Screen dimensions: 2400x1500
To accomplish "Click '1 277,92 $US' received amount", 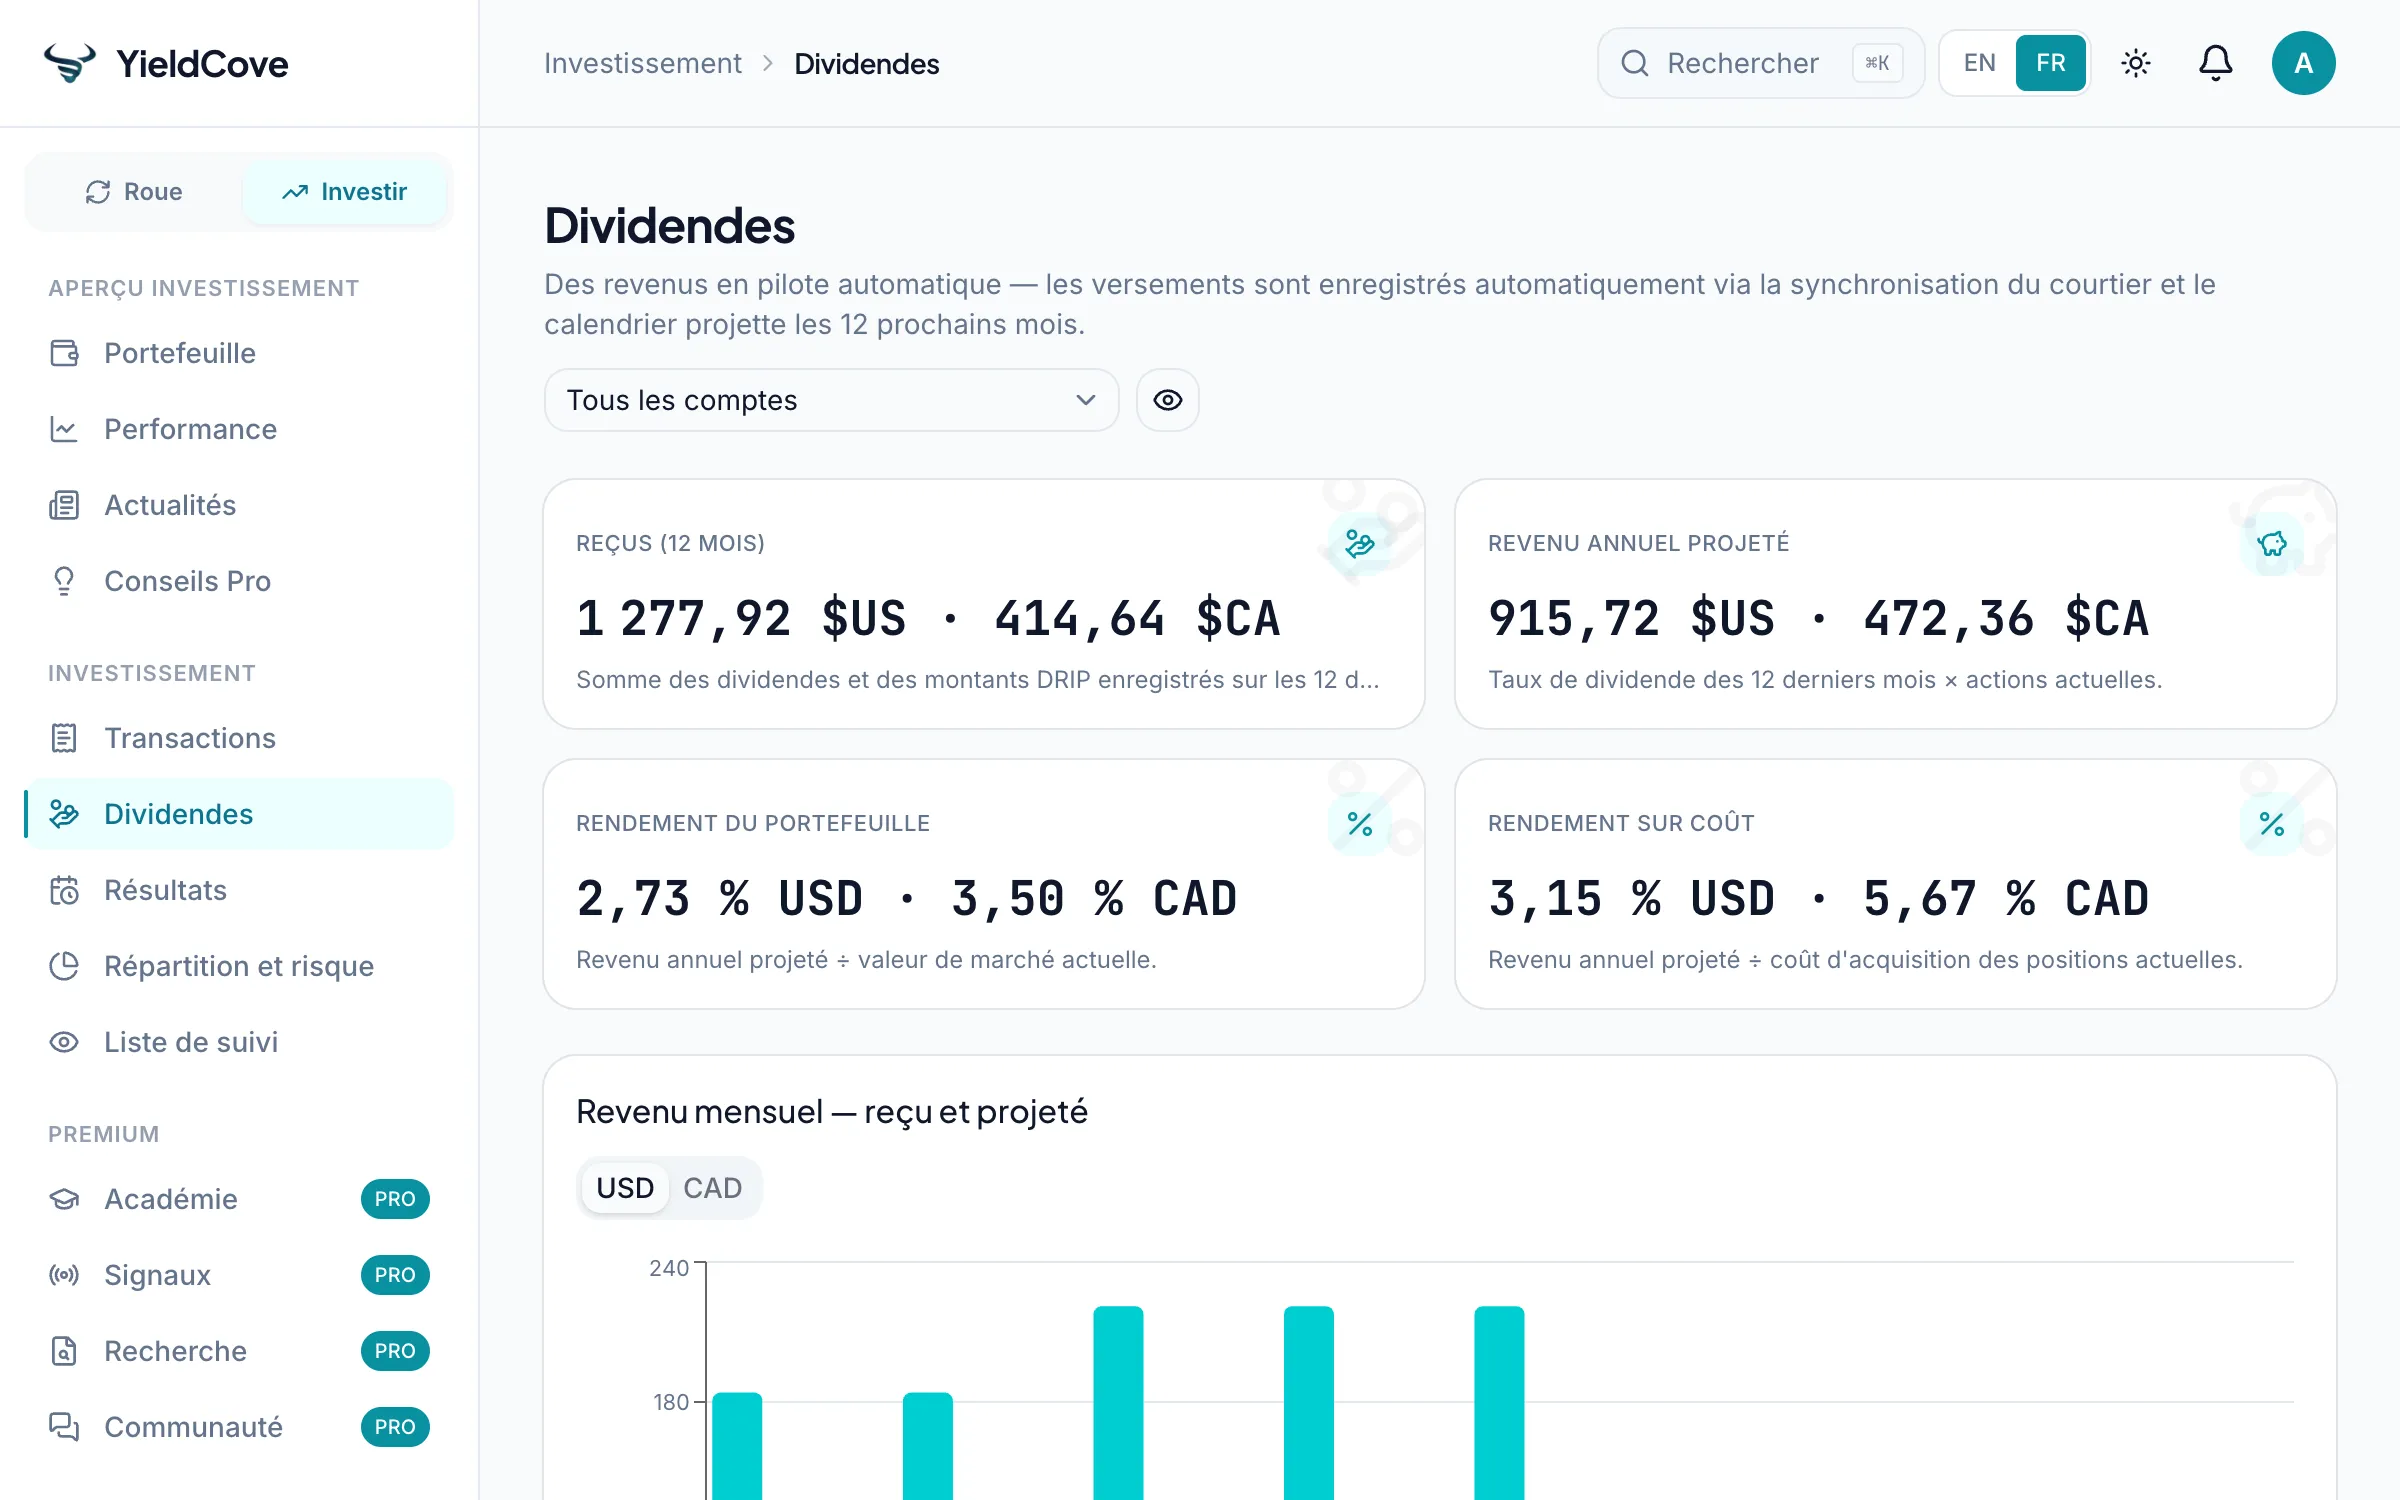I will 741,618.
